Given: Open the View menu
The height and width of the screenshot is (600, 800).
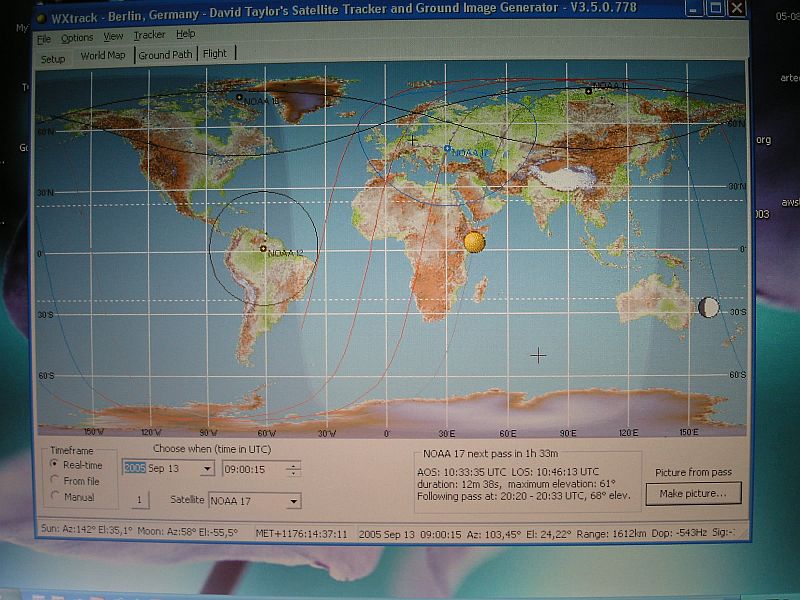Looking at the screenshot, I should pos(113,36).
